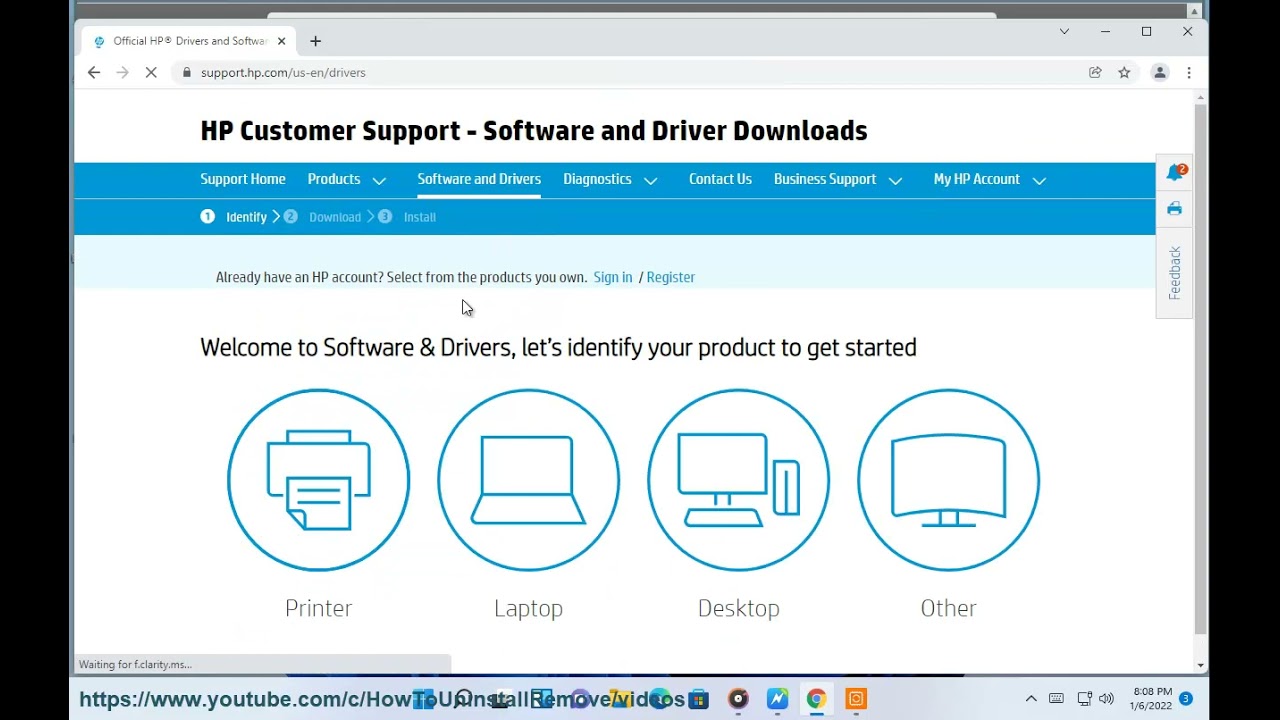Image resolution: width=1280 pixels, height=720 pixels.
Task: Stop loading the page
Action: point(151,72)
